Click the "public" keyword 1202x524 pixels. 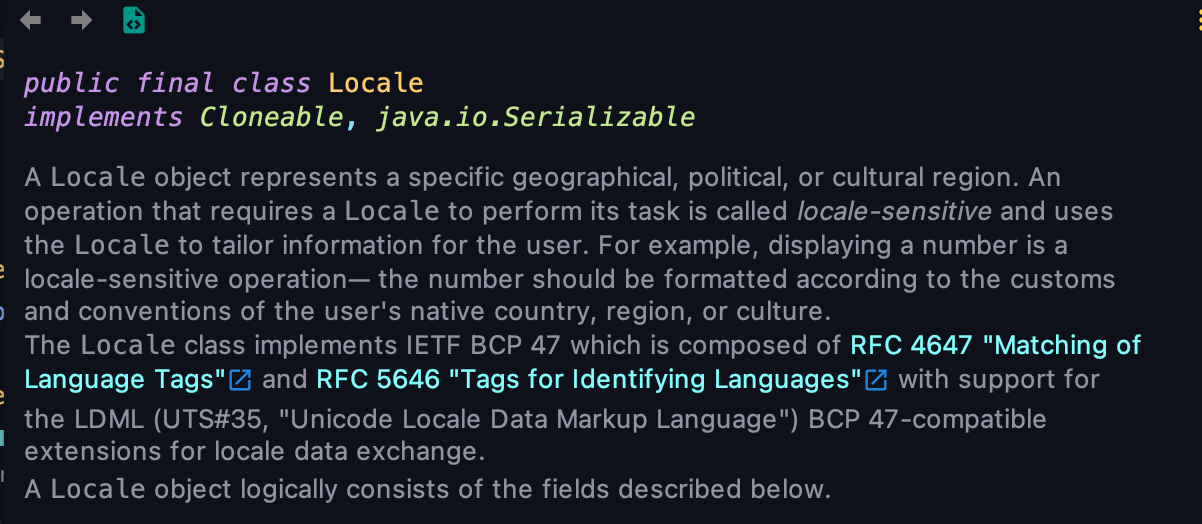[71, 83]
